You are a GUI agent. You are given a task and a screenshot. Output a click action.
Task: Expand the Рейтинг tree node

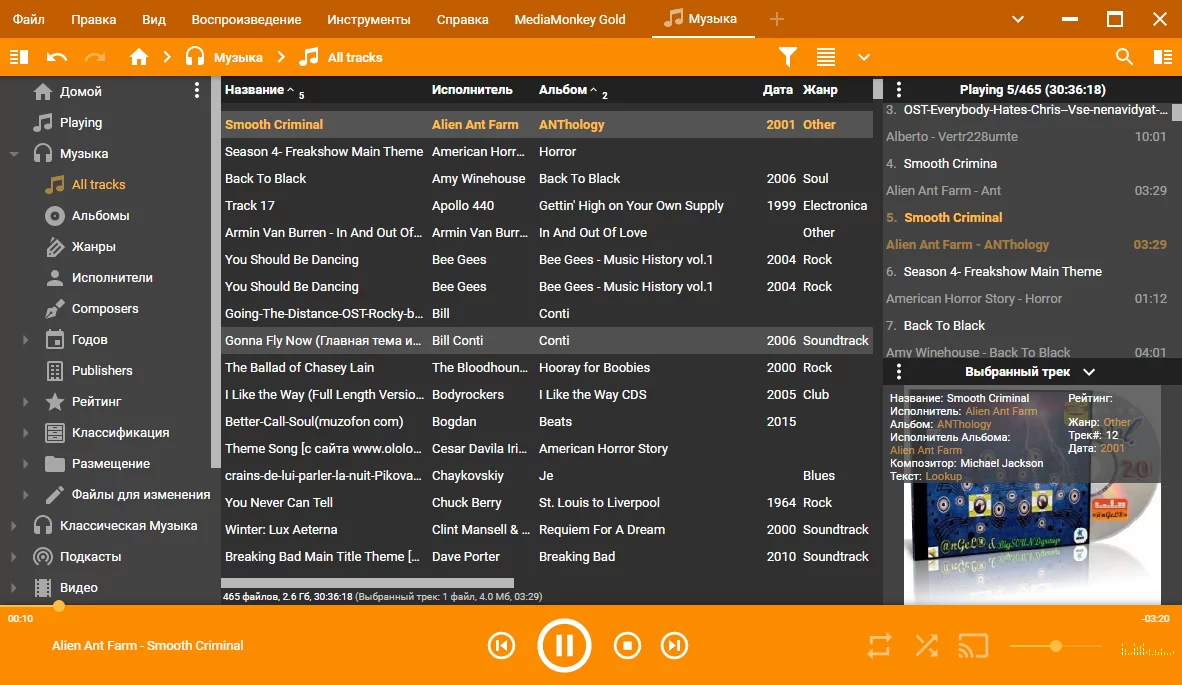coord(26,402)
